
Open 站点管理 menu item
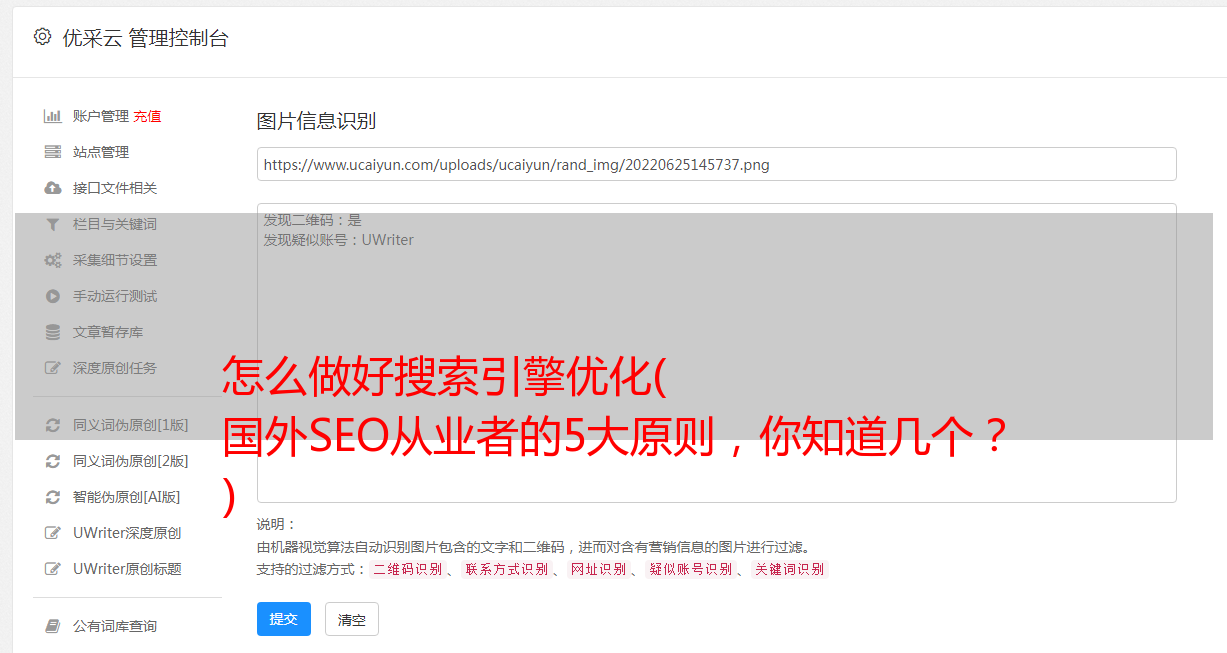(x=101, y=152)
